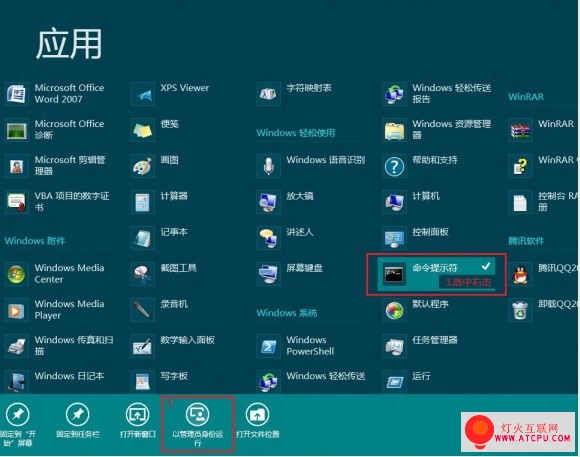Screen dimensions: 580x457
Task: Deselect the checked 命令提示符 tile
Action: (x=436, y=274)
